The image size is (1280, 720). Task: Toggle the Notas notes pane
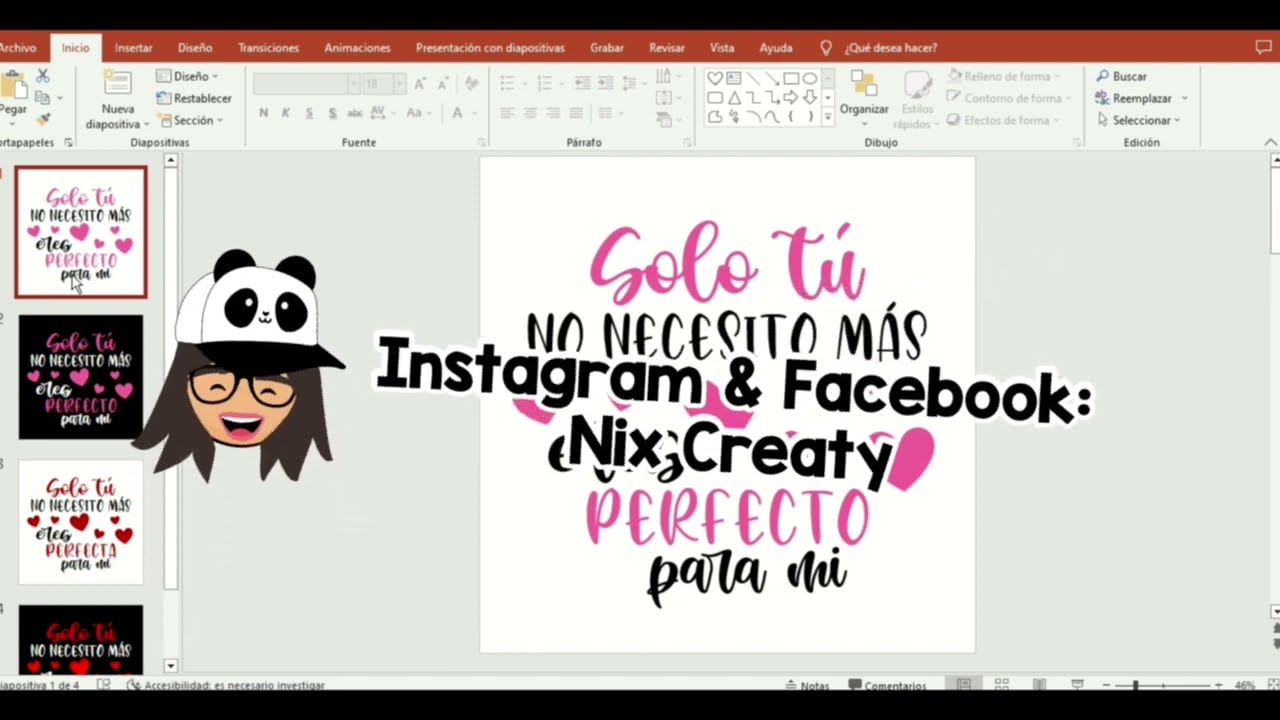pos(808,686)
